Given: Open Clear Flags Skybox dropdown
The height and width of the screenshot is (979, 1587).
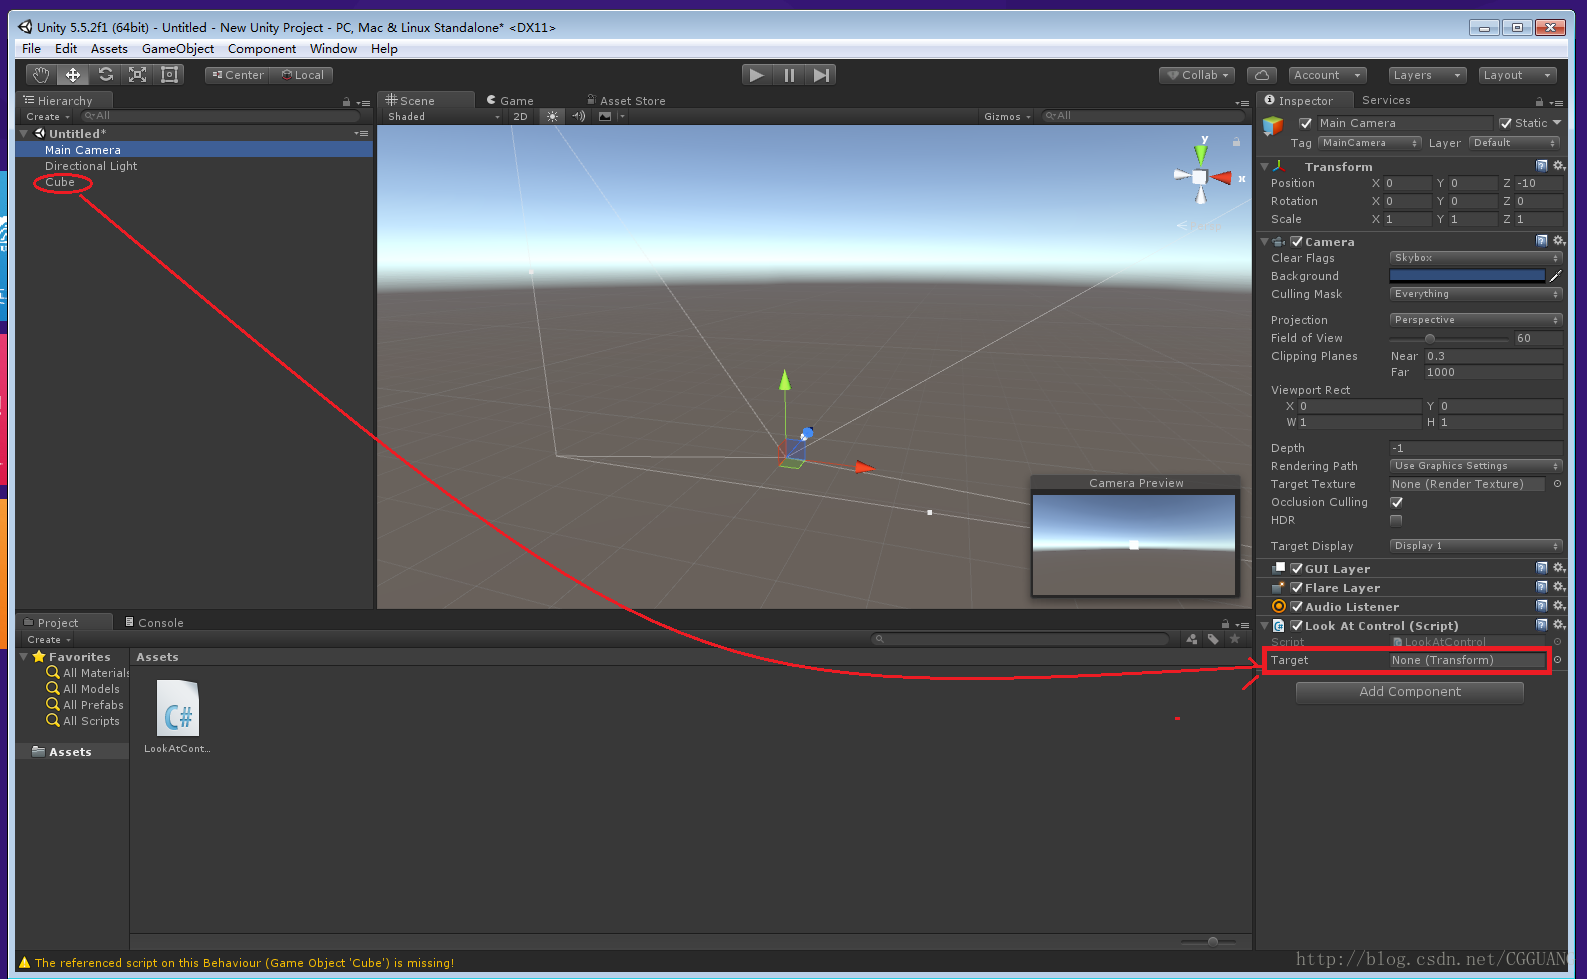Looking at the screenshot, I should (1476, 258).
